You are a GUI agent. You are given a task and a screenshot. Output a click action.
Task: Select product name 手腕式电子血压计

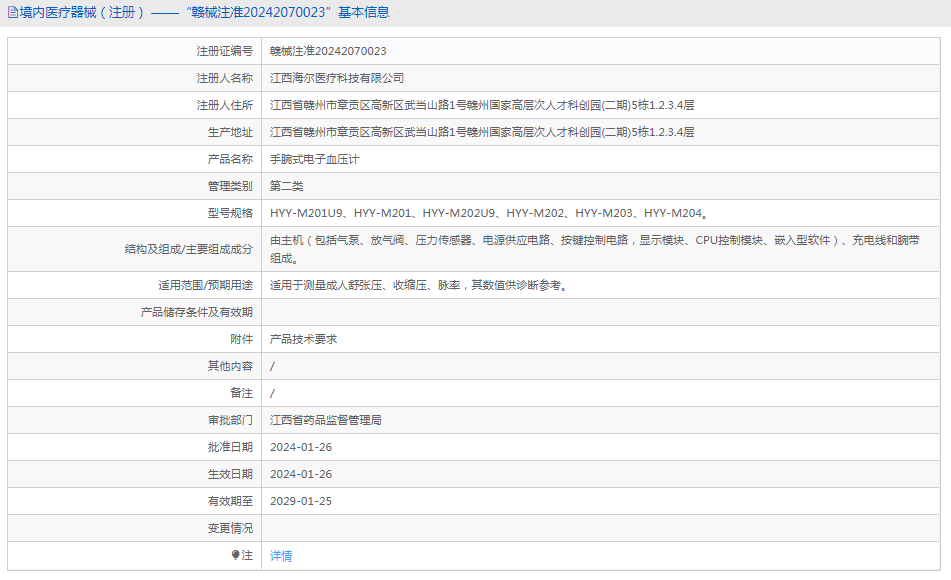tap(314, 159)
